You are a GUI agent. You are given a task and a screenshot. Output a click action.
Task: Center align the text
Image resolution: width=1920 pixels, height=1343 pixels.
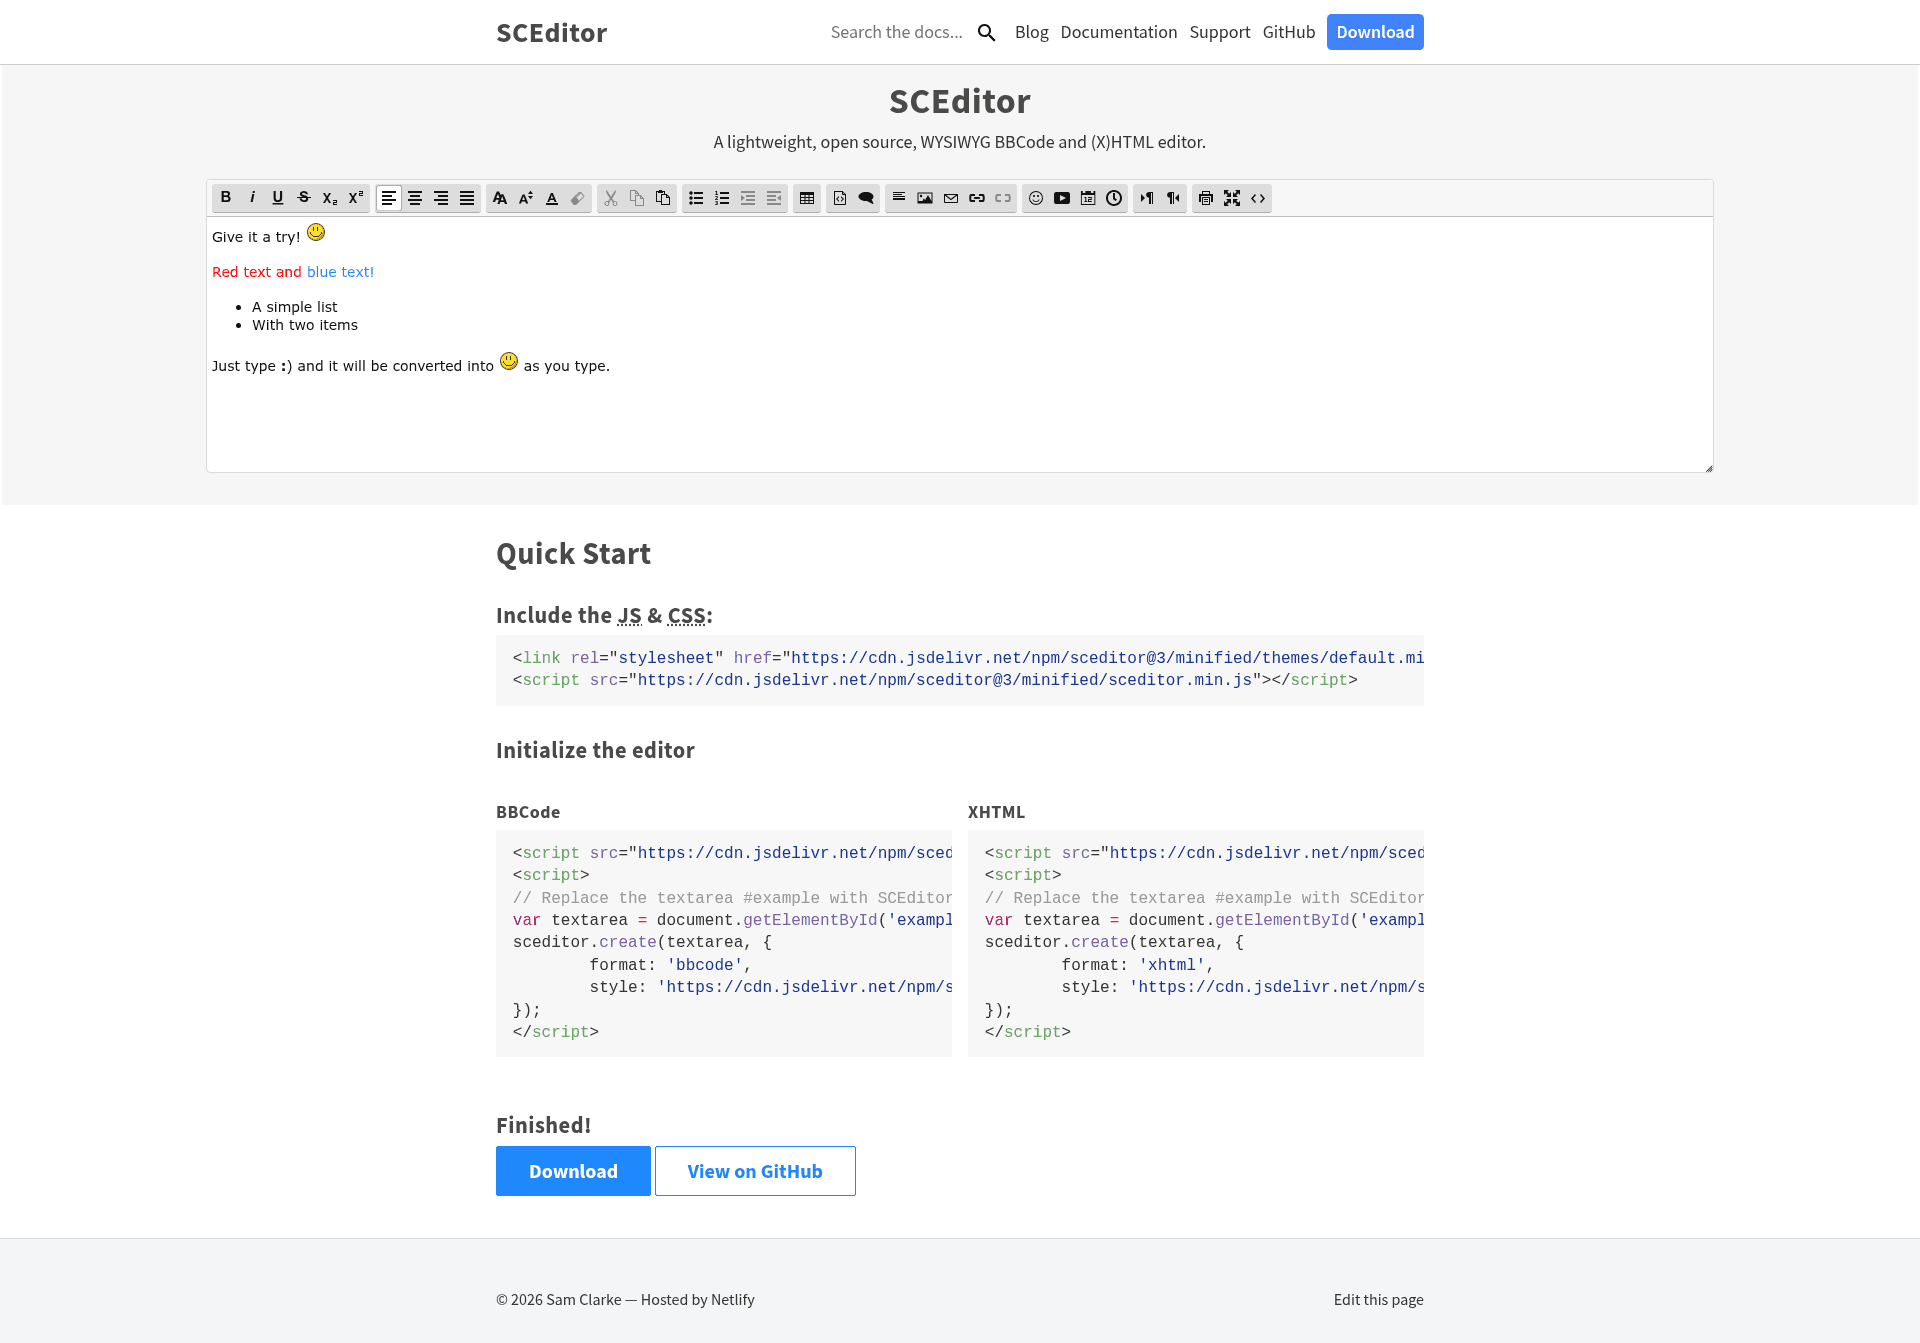coord(415,198)
